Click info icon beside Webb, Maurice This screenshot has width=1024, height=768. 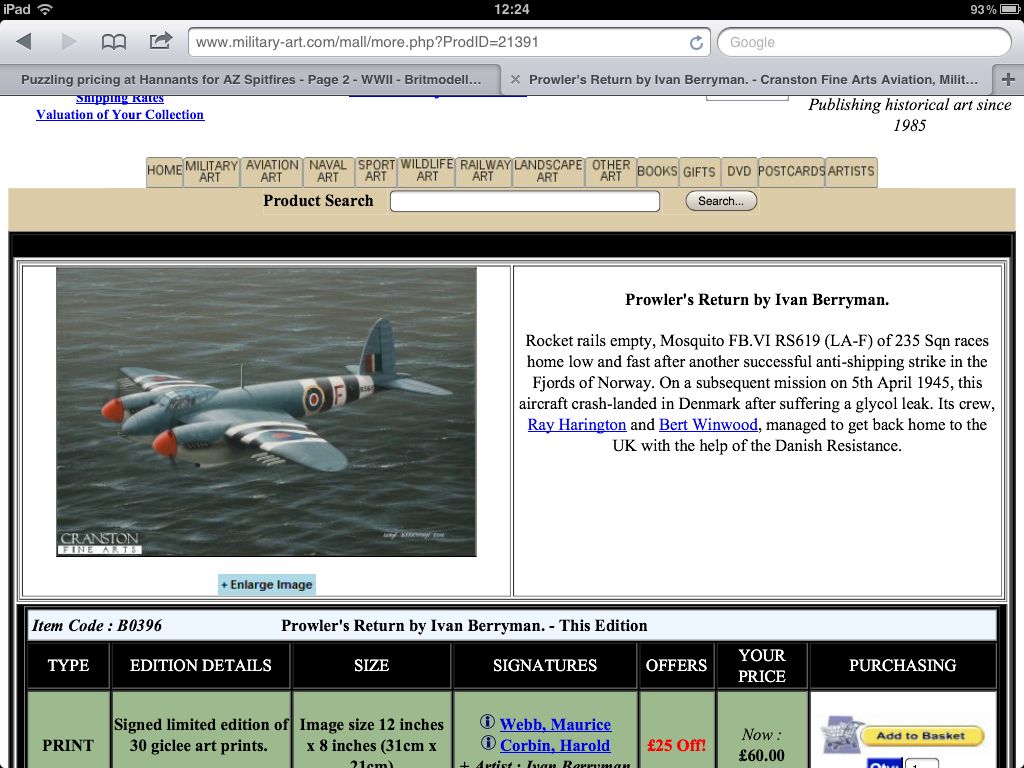click(488, 723)
